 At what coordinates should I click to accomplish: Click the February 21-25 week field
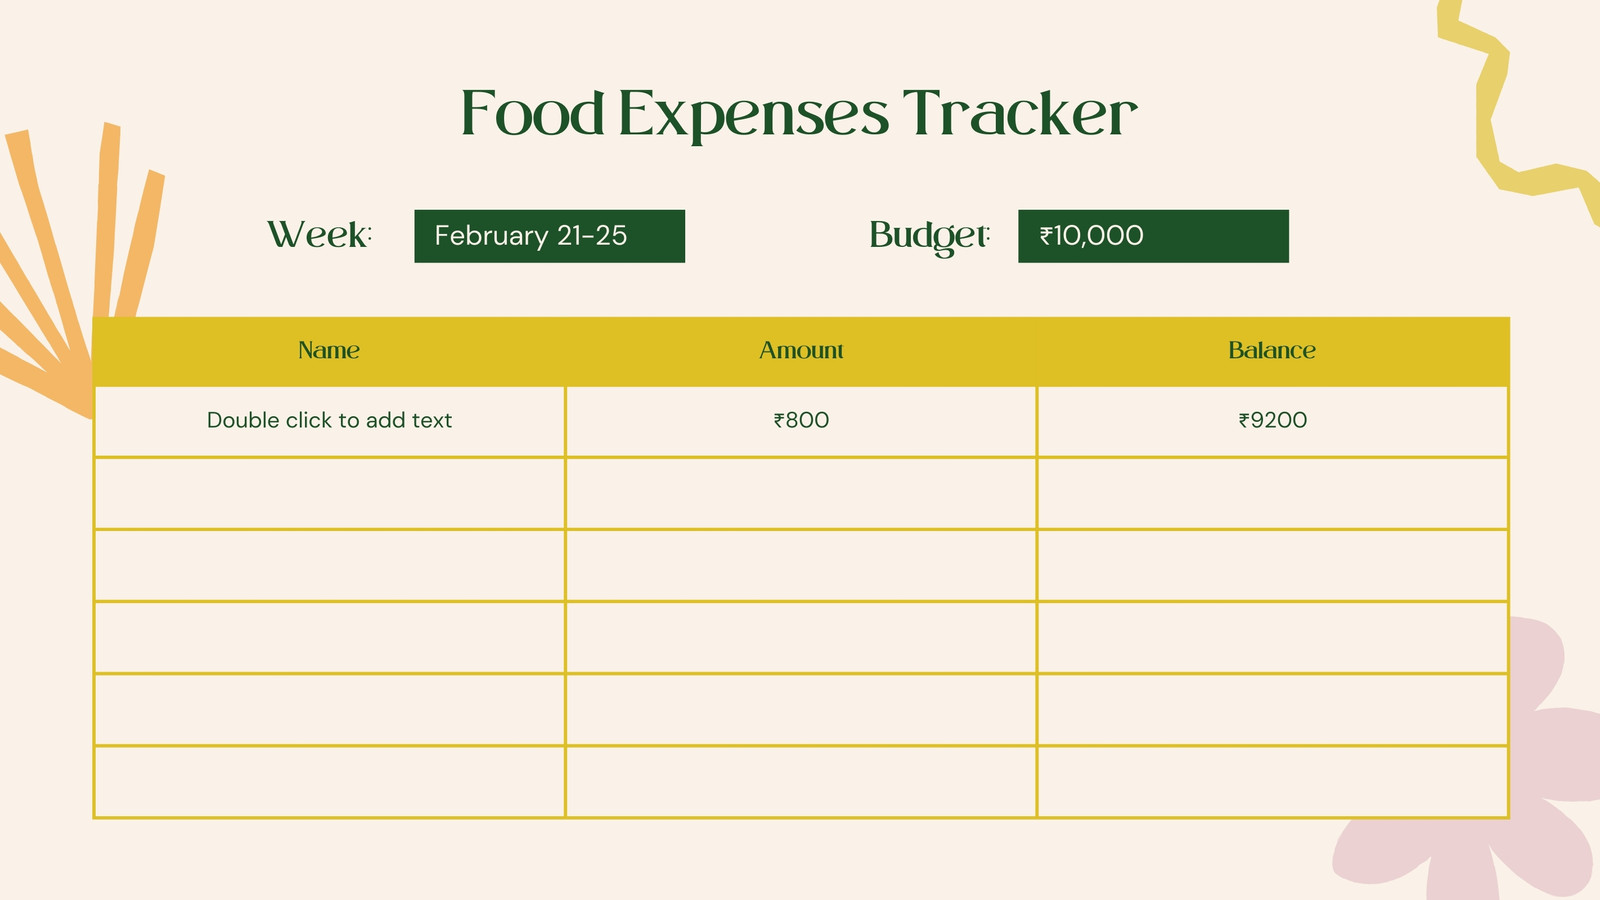(x=550, y=236)
